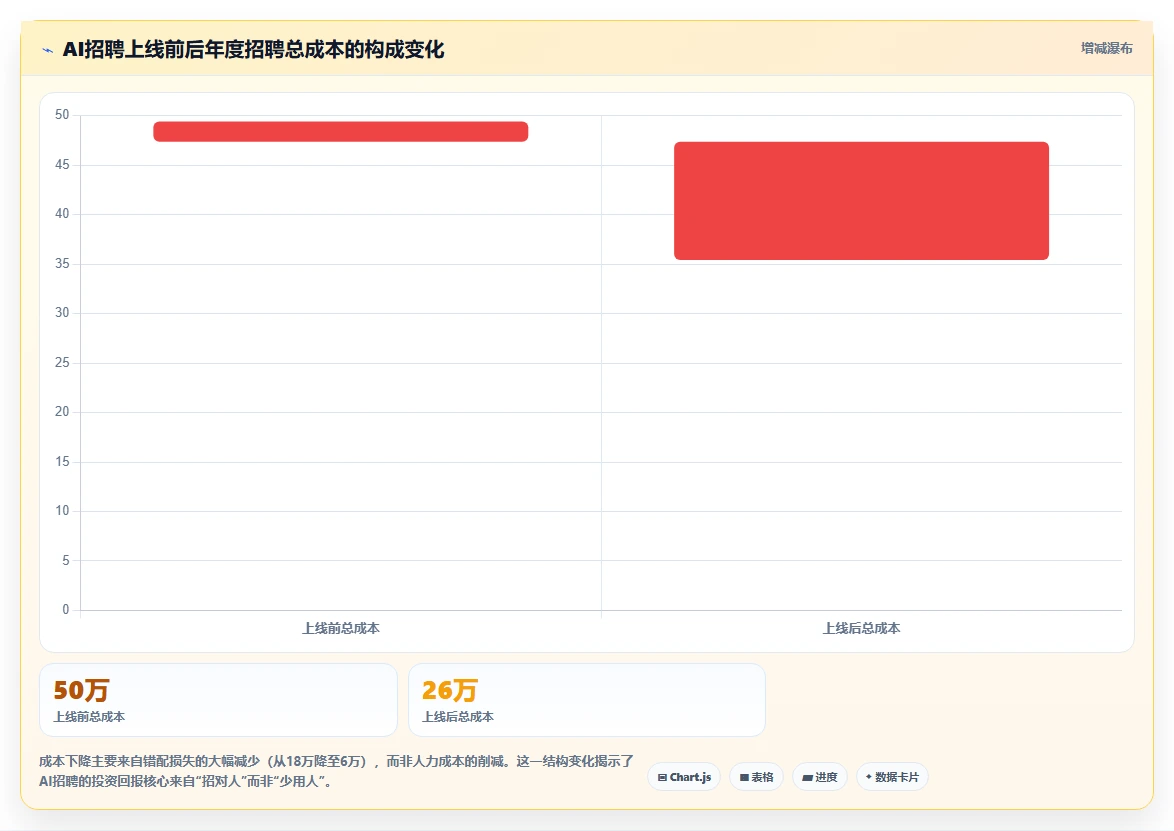
Task: Click the summary paragraph starting 成本下降主要来自
Action: pyautogui.click(x=336, y=771)
